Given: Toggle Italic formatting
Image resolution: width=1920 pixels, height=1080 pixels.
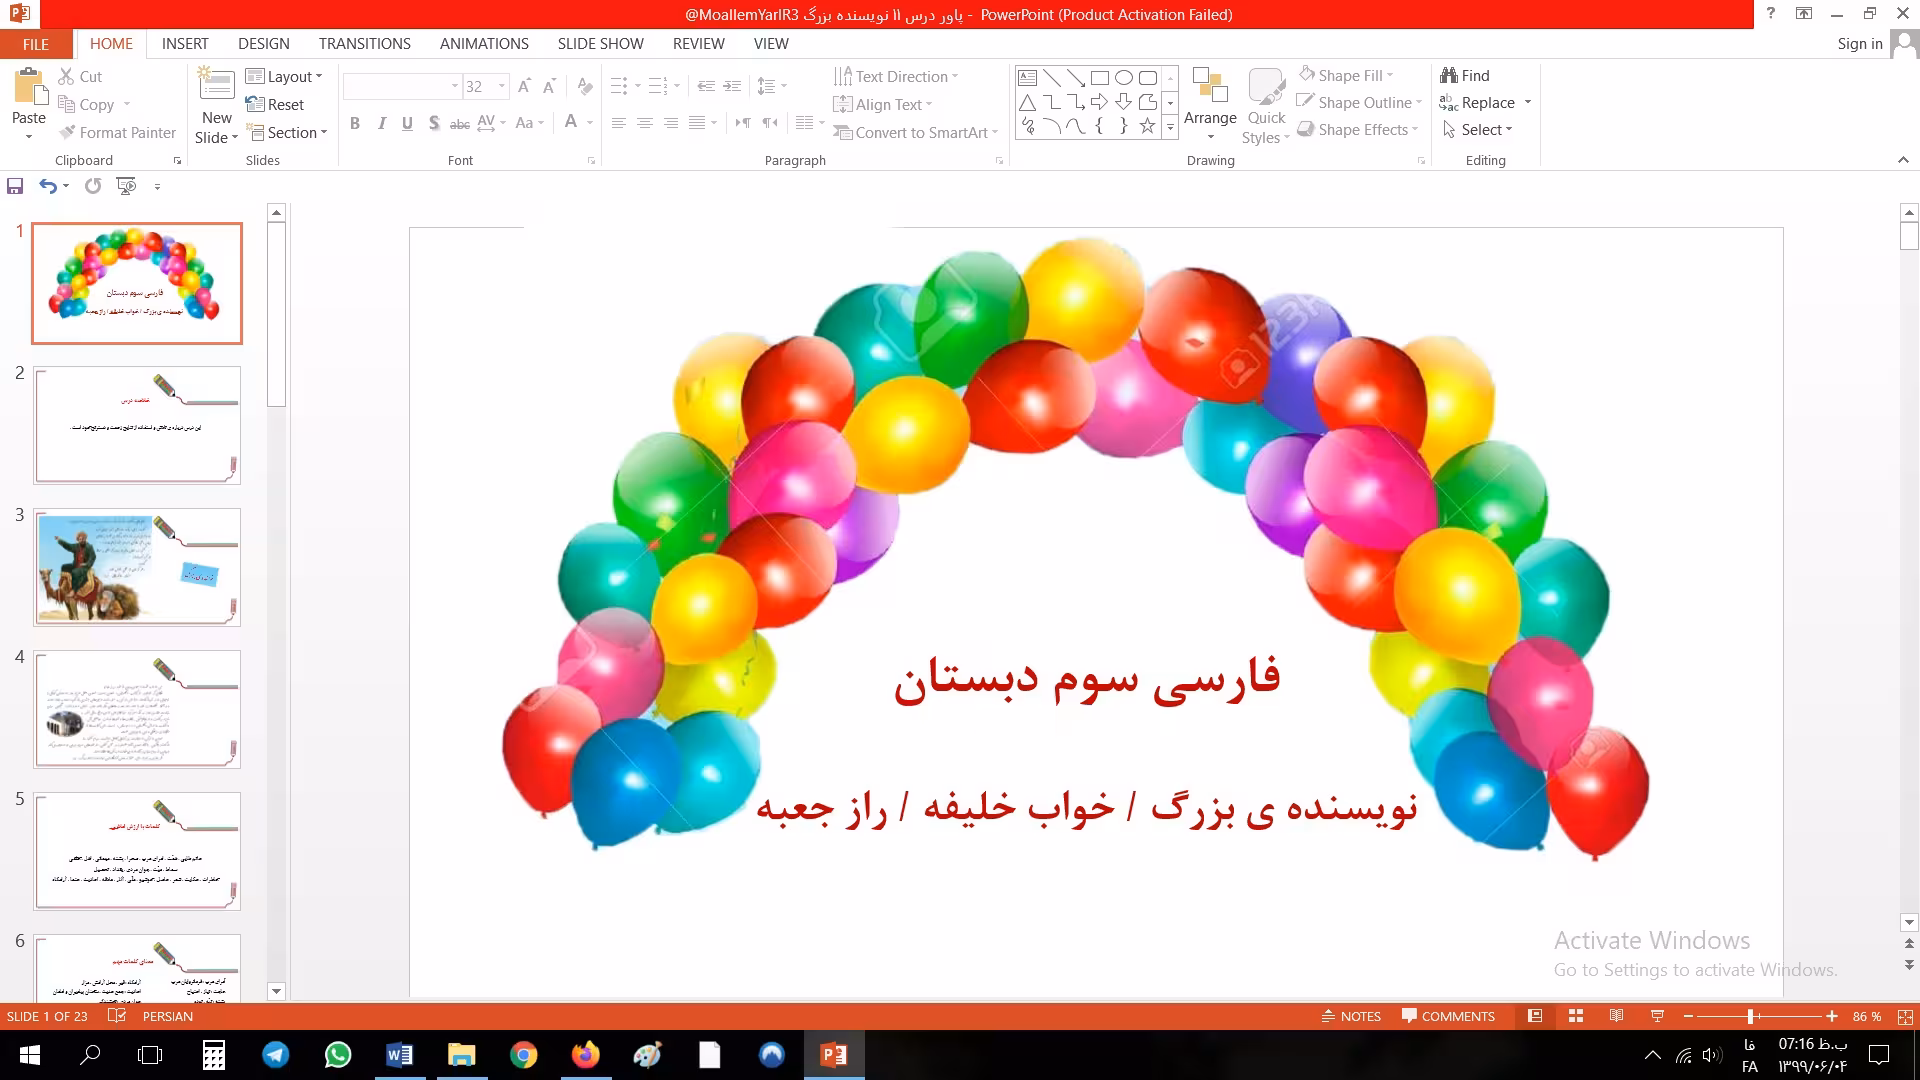Looking at the screenshot, I should tap(381, 123).
